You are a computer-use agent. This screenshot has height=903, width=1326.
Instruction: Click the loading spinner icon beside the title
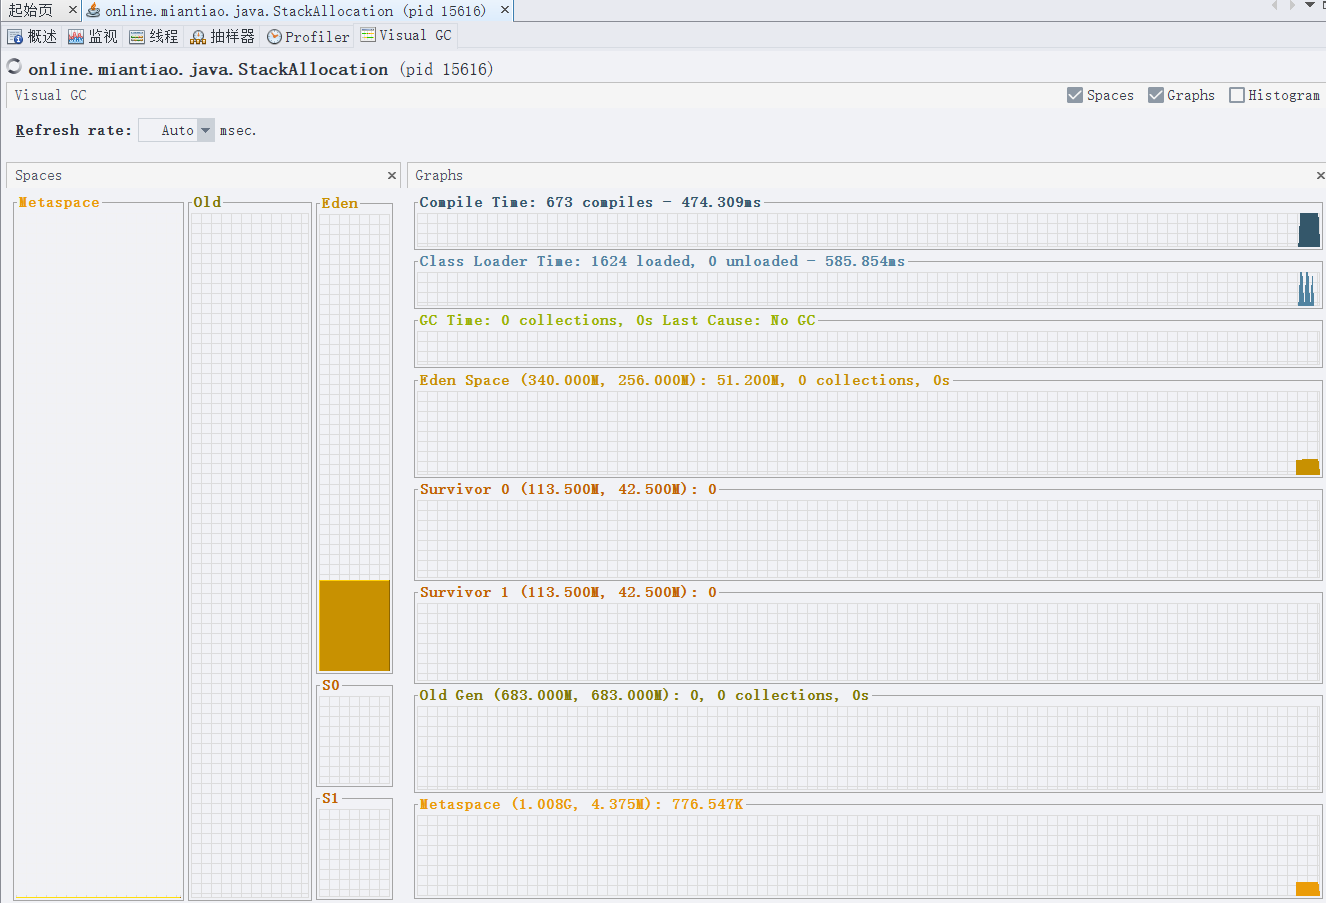pos(14,67)
